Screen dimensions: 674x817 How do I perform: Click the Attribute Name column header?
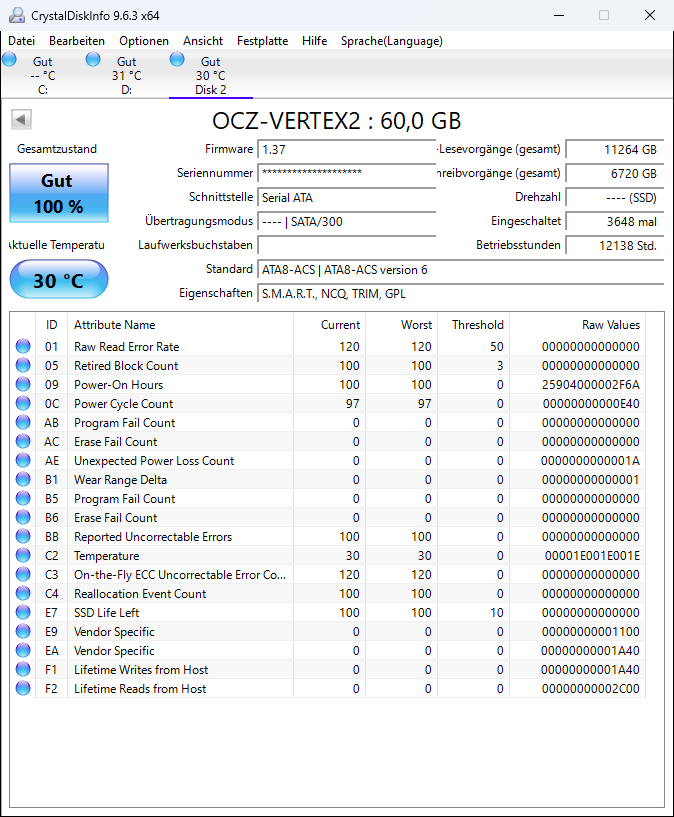[x=180, y=325]
